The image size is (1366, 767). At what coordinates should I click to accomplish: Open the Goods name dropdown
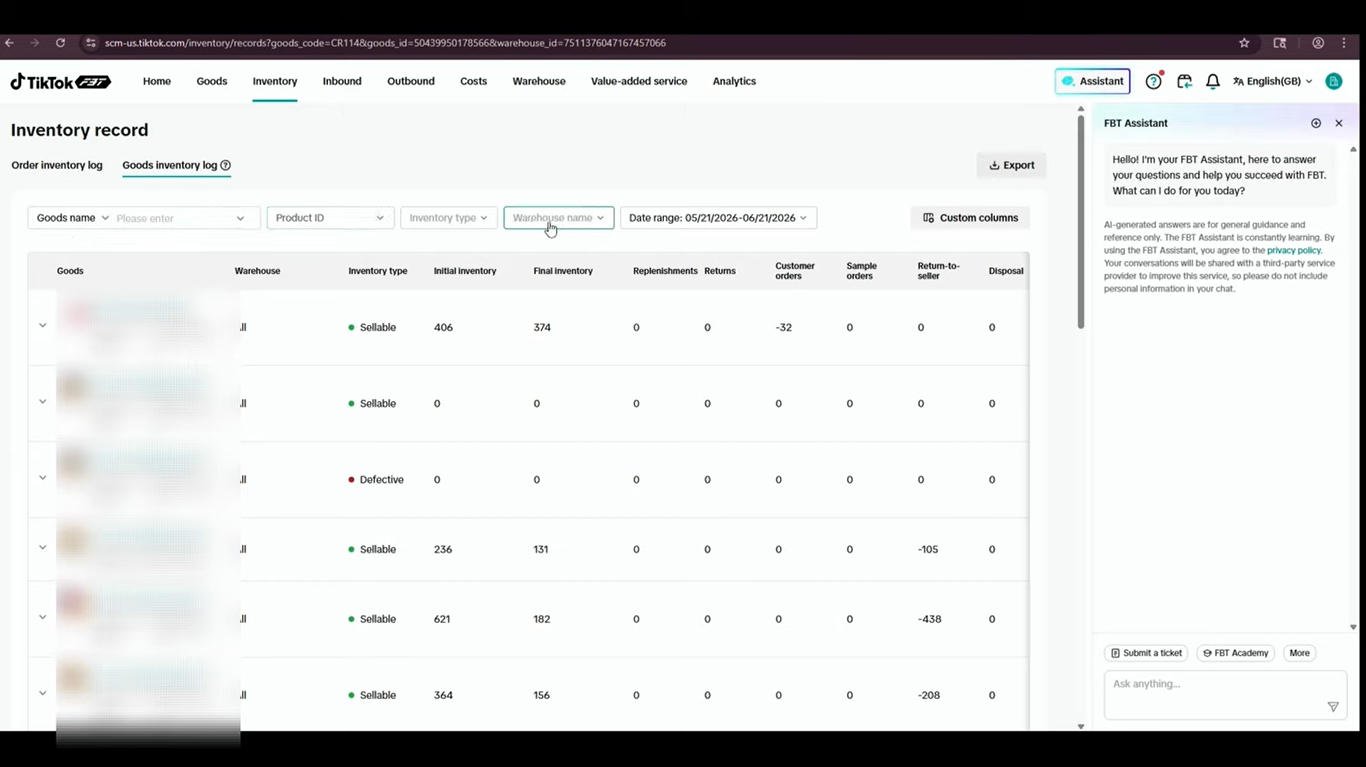tap(72, 218)
